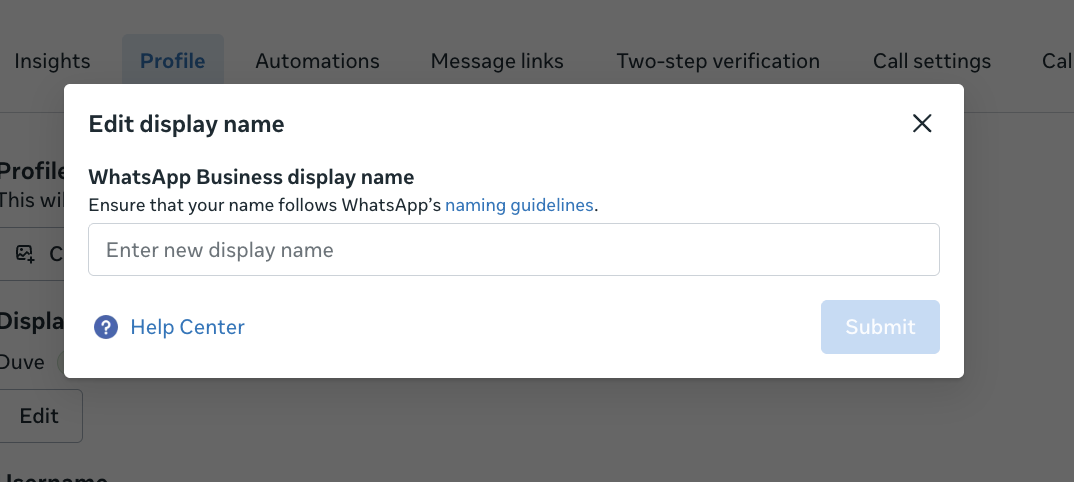This screenshot has width=1074, height=482.
Task: Open the cut-off tab after Call settings
Action: [1058, 61]
